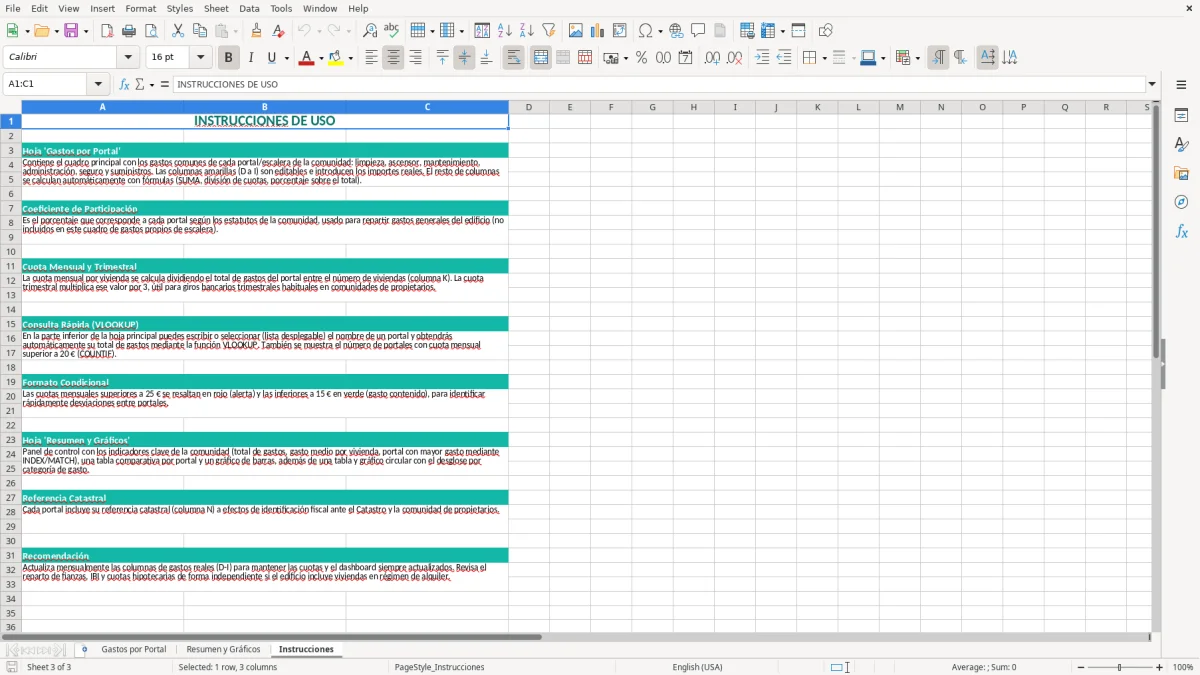Click English (USA) language in status bar
1200x675 pixels.
(697, 667)
